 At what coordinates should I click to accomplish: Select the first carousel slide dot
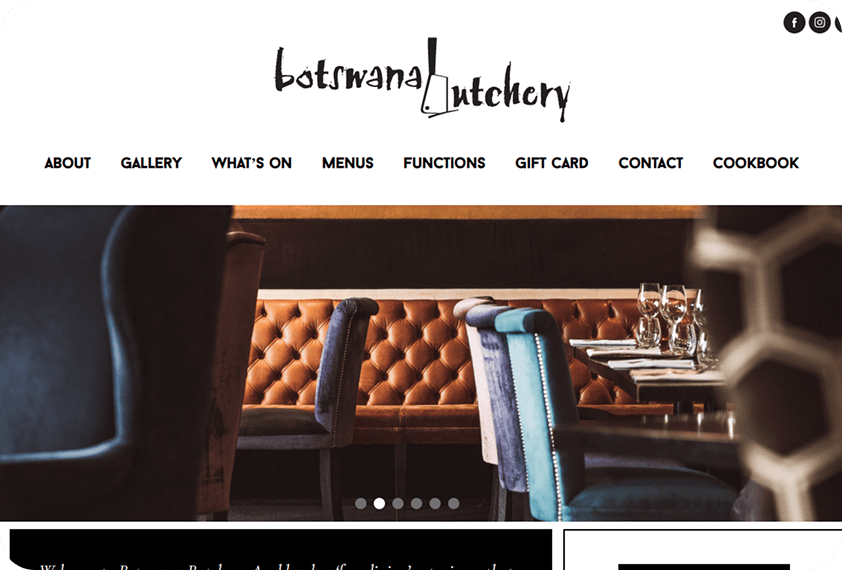361,503
